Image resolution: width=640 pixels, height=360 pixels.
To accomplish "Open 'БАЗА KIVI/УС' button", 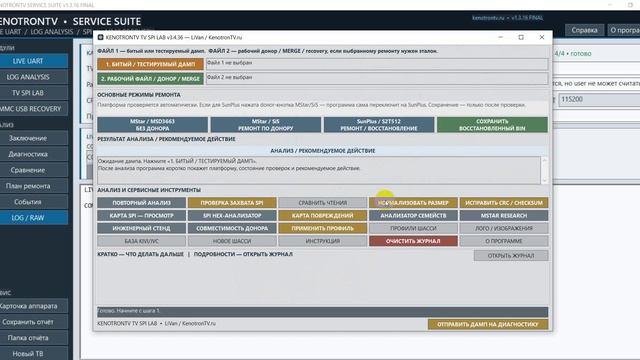I will 141,241.
